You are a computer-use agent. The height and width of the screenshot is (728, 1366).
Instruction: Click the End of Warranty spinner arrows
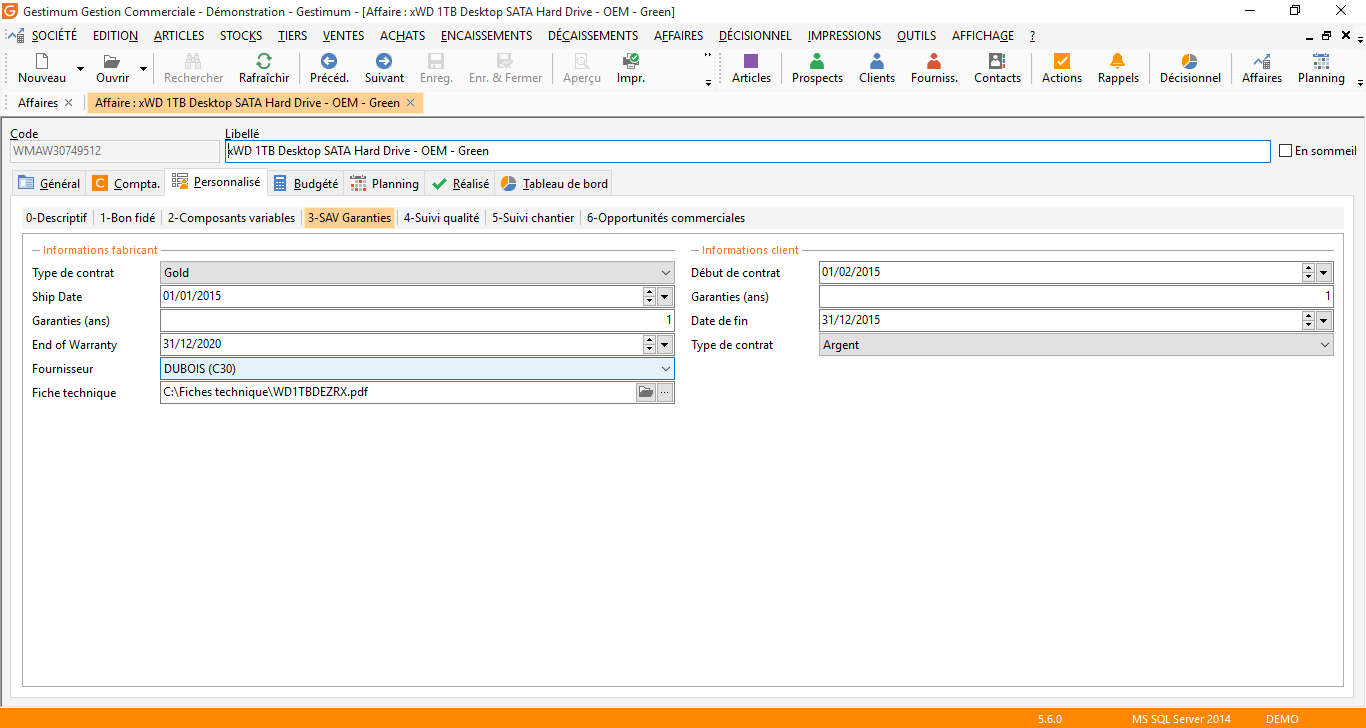(x=649, y=345)
